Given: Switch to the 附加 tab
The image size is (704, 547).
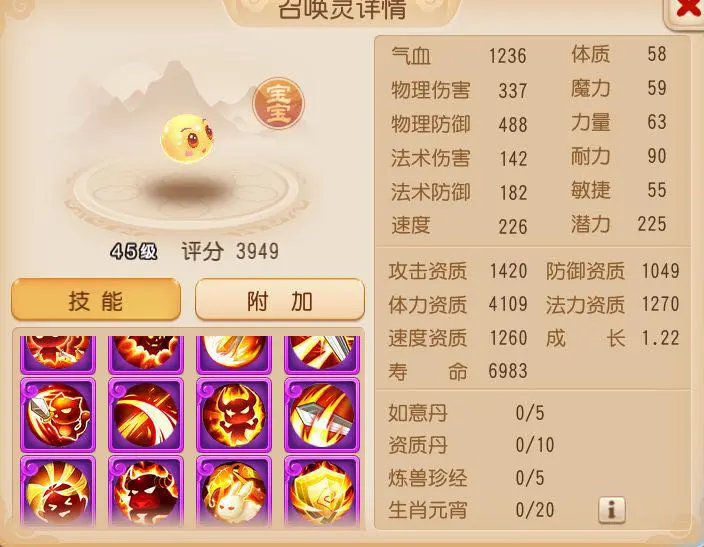Looking at the screenshot, I should [280, 300].
